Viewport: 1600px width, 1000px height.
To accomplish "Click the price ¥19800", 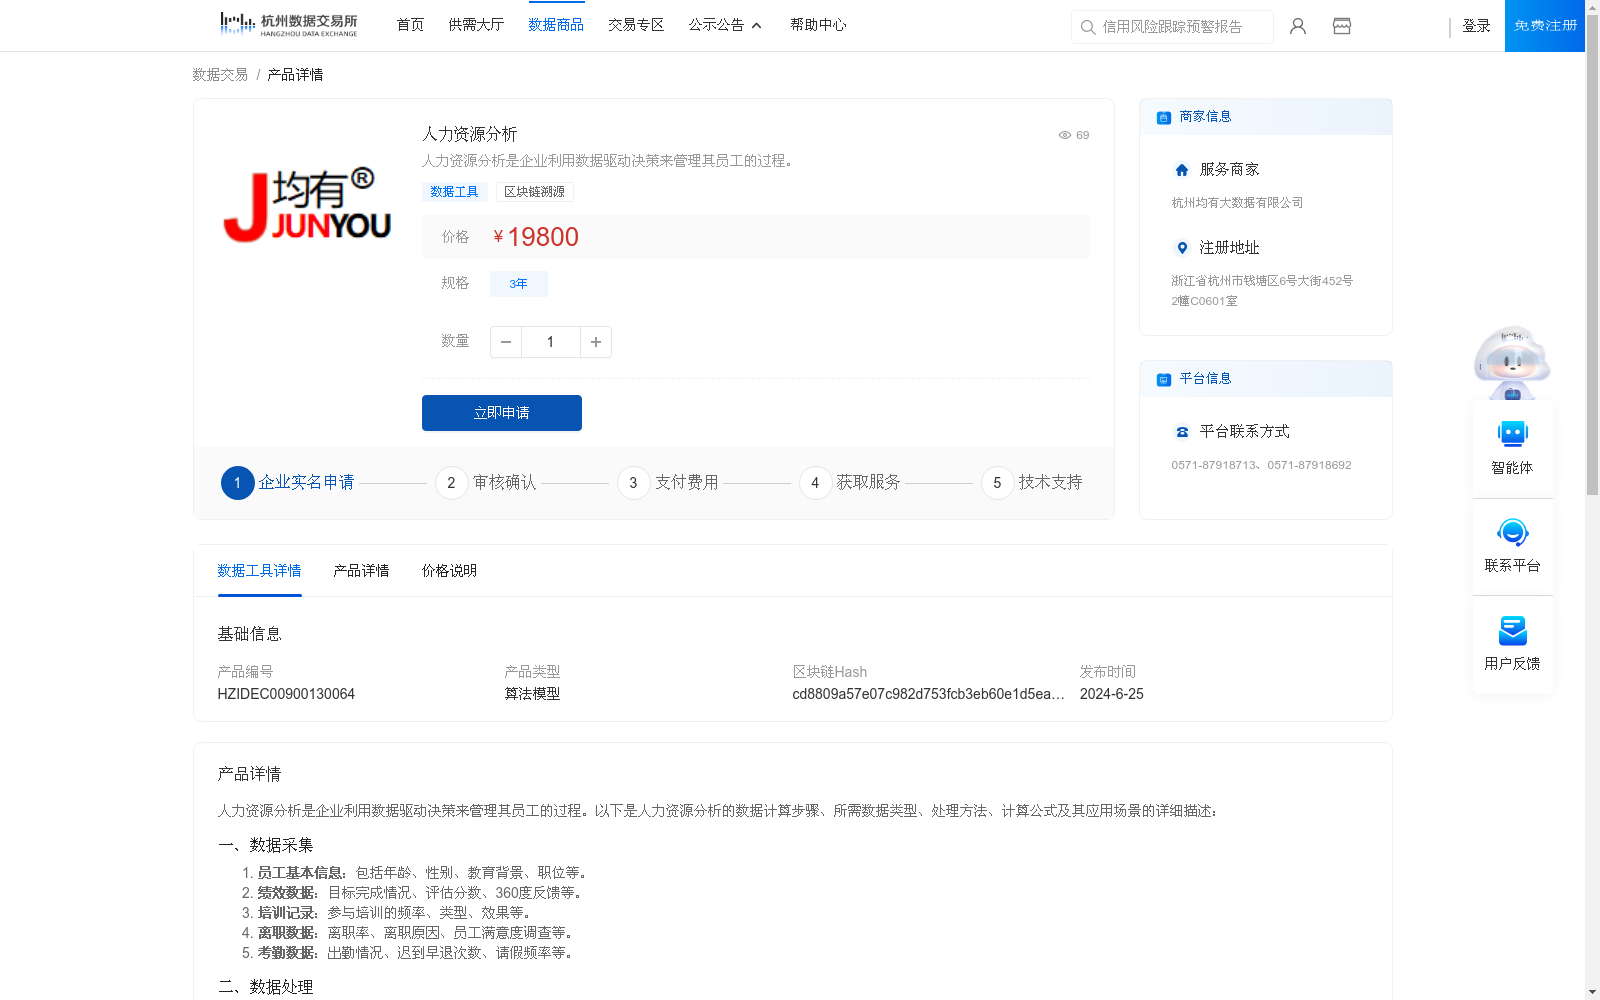I will [536, 237].
